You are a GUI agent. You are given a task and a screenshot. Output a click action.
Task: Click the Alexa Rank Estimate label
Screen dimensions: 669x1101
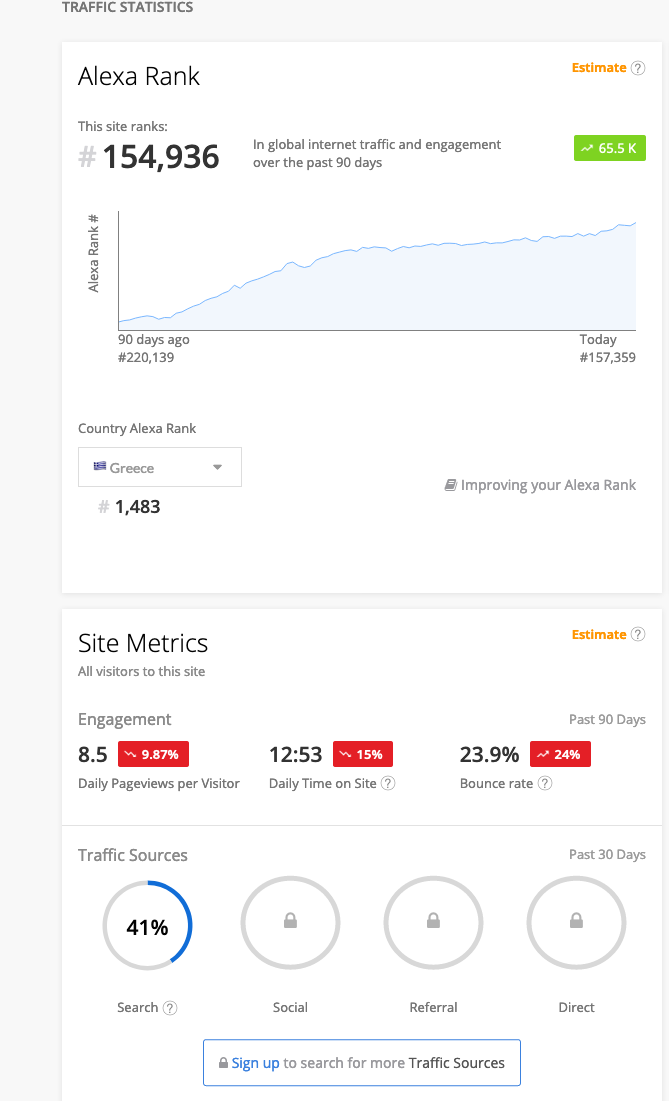599,68
